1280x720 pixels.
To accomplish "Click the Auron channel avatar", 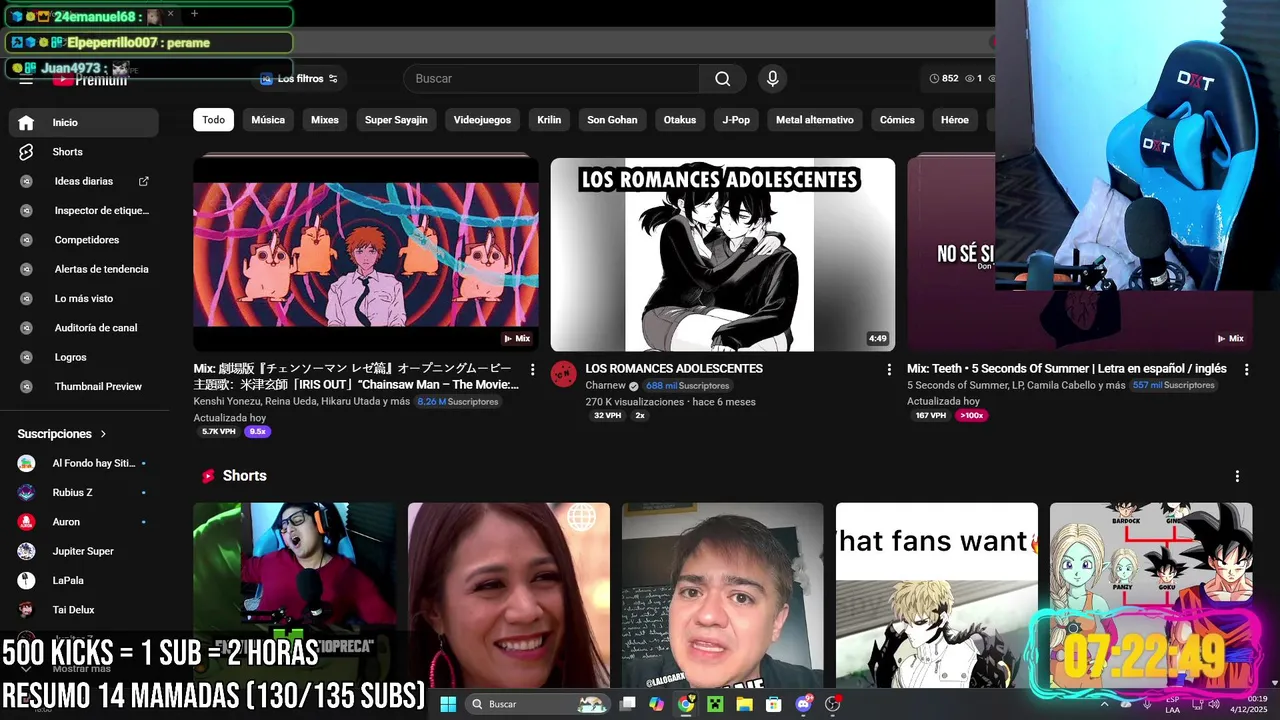I will [27, 522].
